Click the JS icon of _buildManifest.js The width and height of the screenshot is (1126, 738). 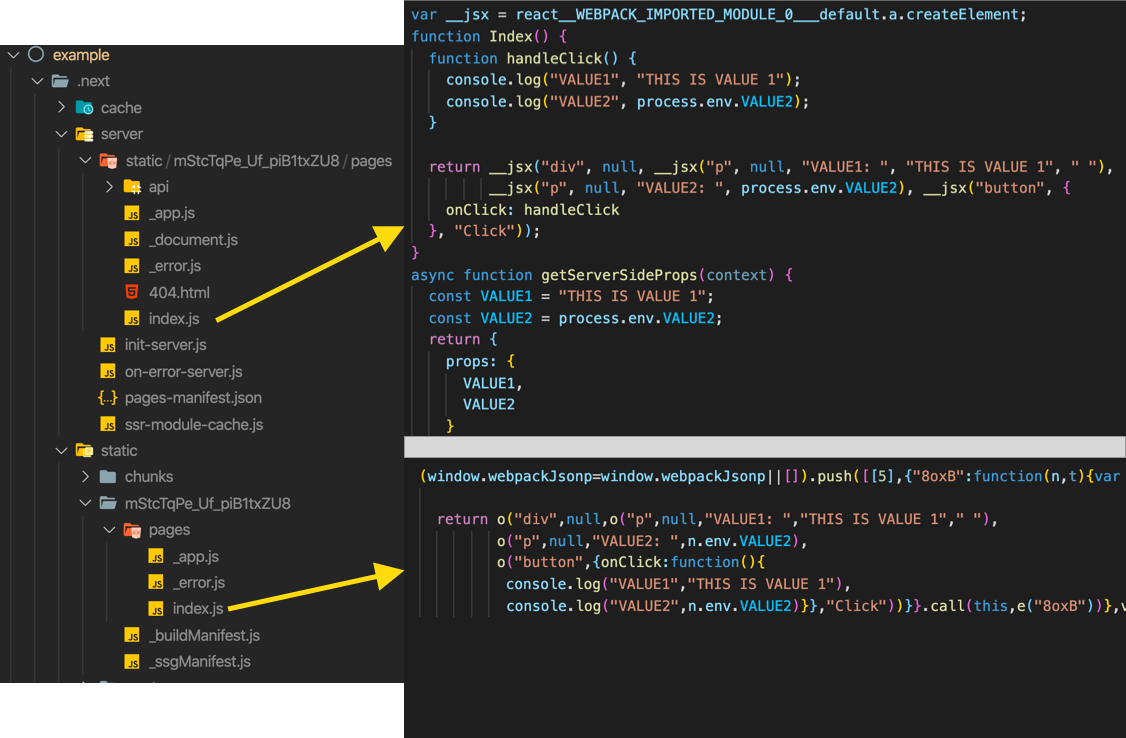[x=132, y=635]
